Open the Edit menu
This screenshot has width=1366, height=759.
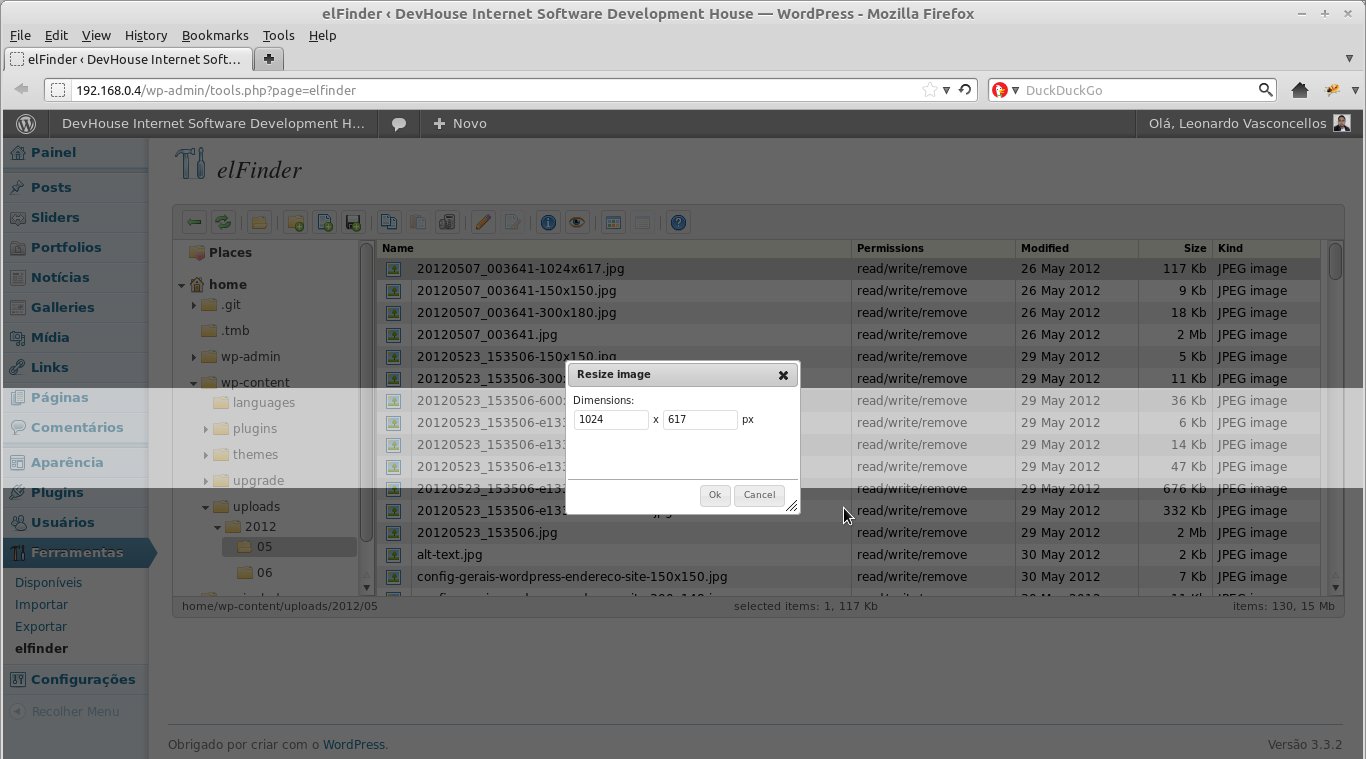pyautogui.click(x=56, y=35)
